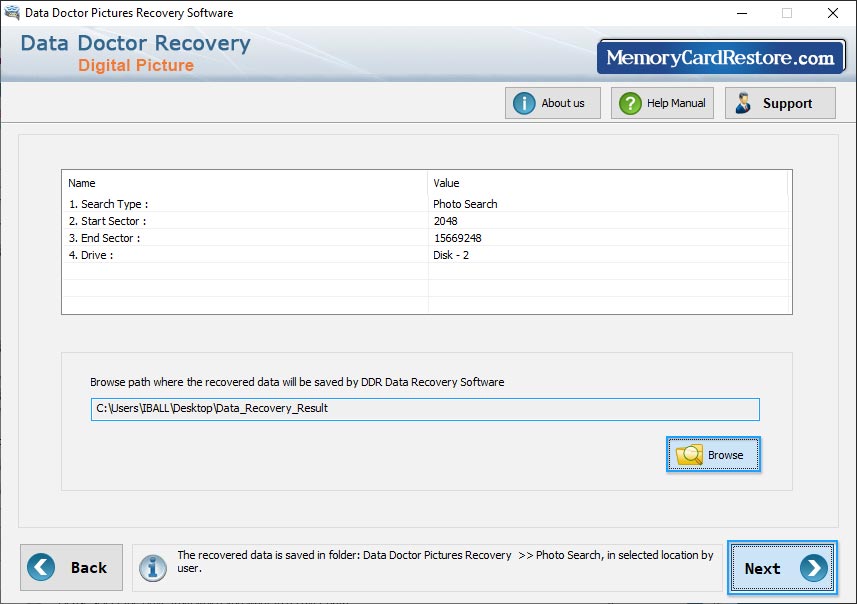
Task: Click the info icon beside the recovered data message
Action: [x=153, y=568]
